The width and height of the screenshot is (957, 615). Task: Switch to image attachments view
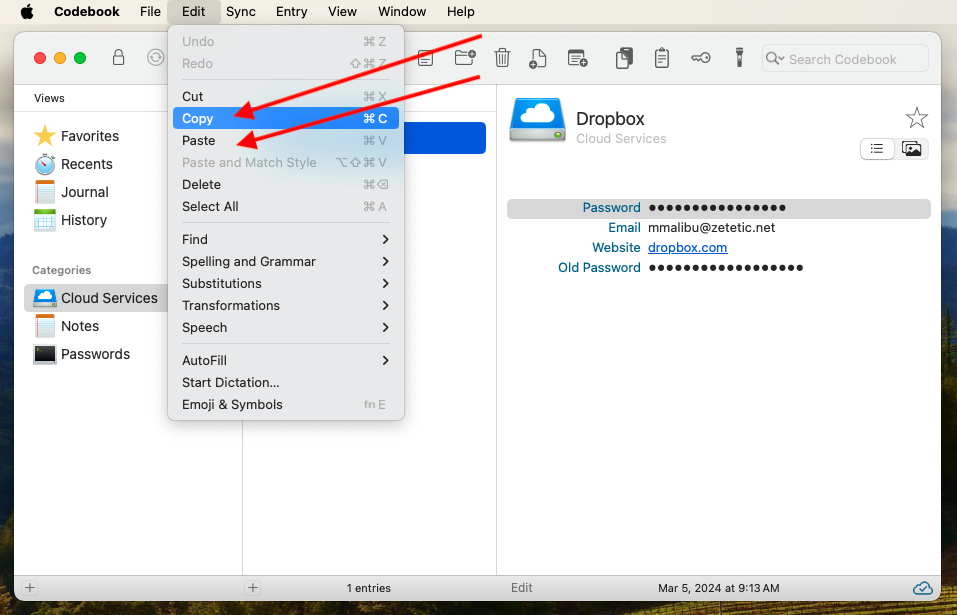pos(911,149)
